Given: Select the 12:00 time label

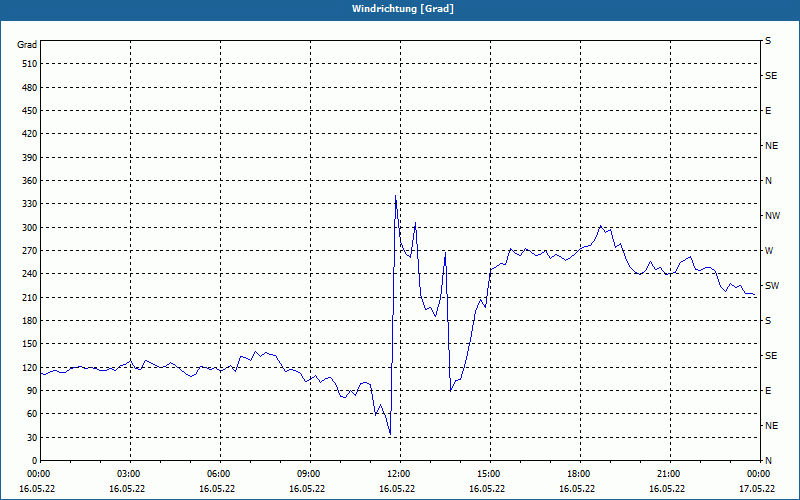Looking at the screenshot, I should coord(397,473).
